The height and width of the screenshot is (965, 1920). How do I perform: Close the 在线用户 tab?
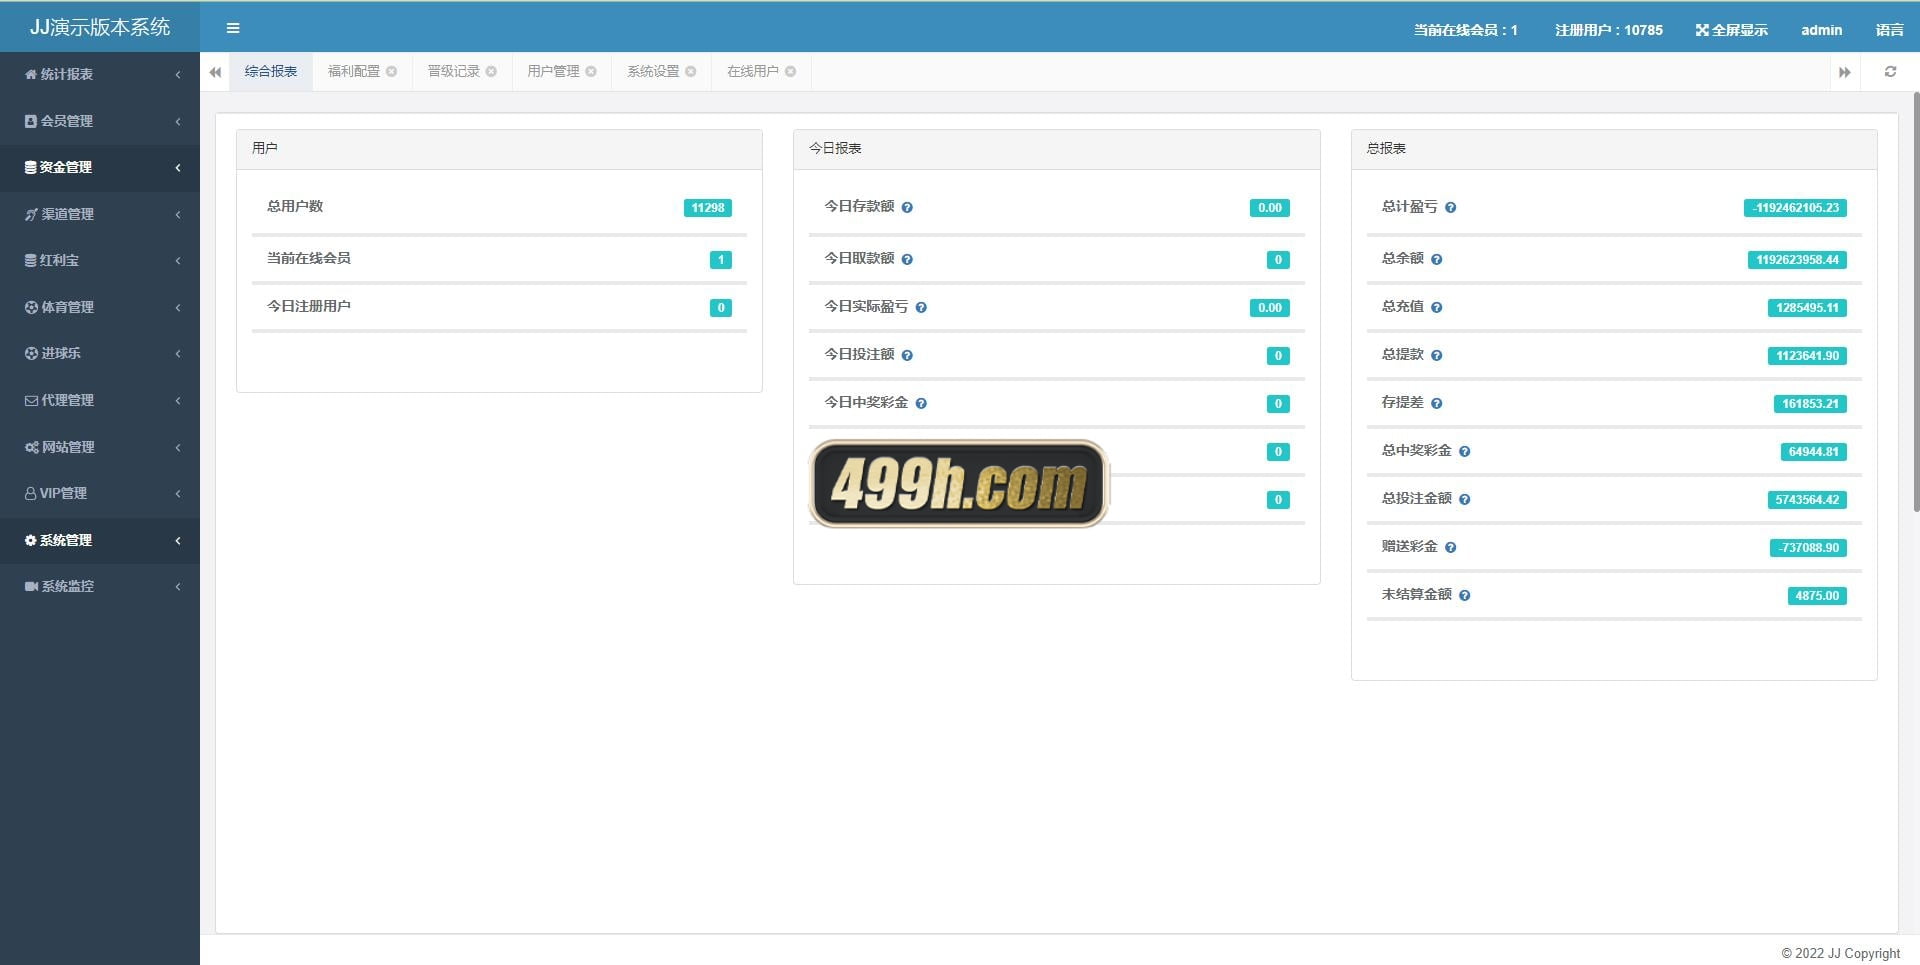791,71
